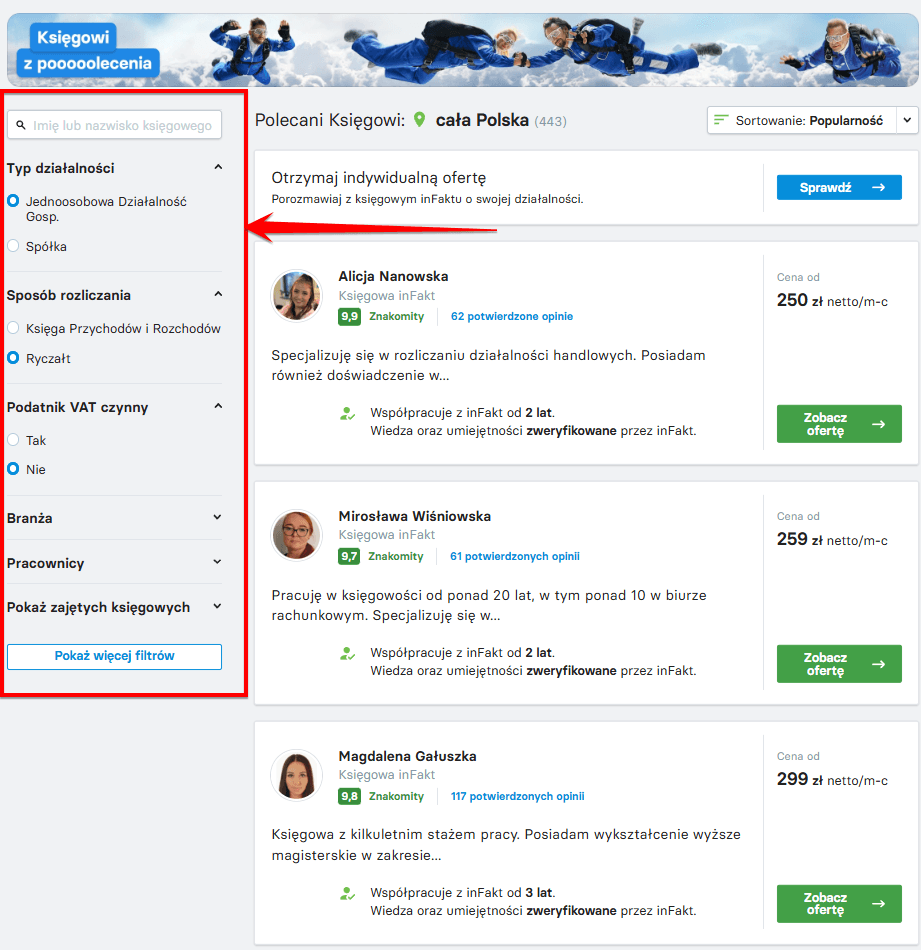Select the Ryczałt radio option
This screenshot has height=950, width=921.
(13, 357)
